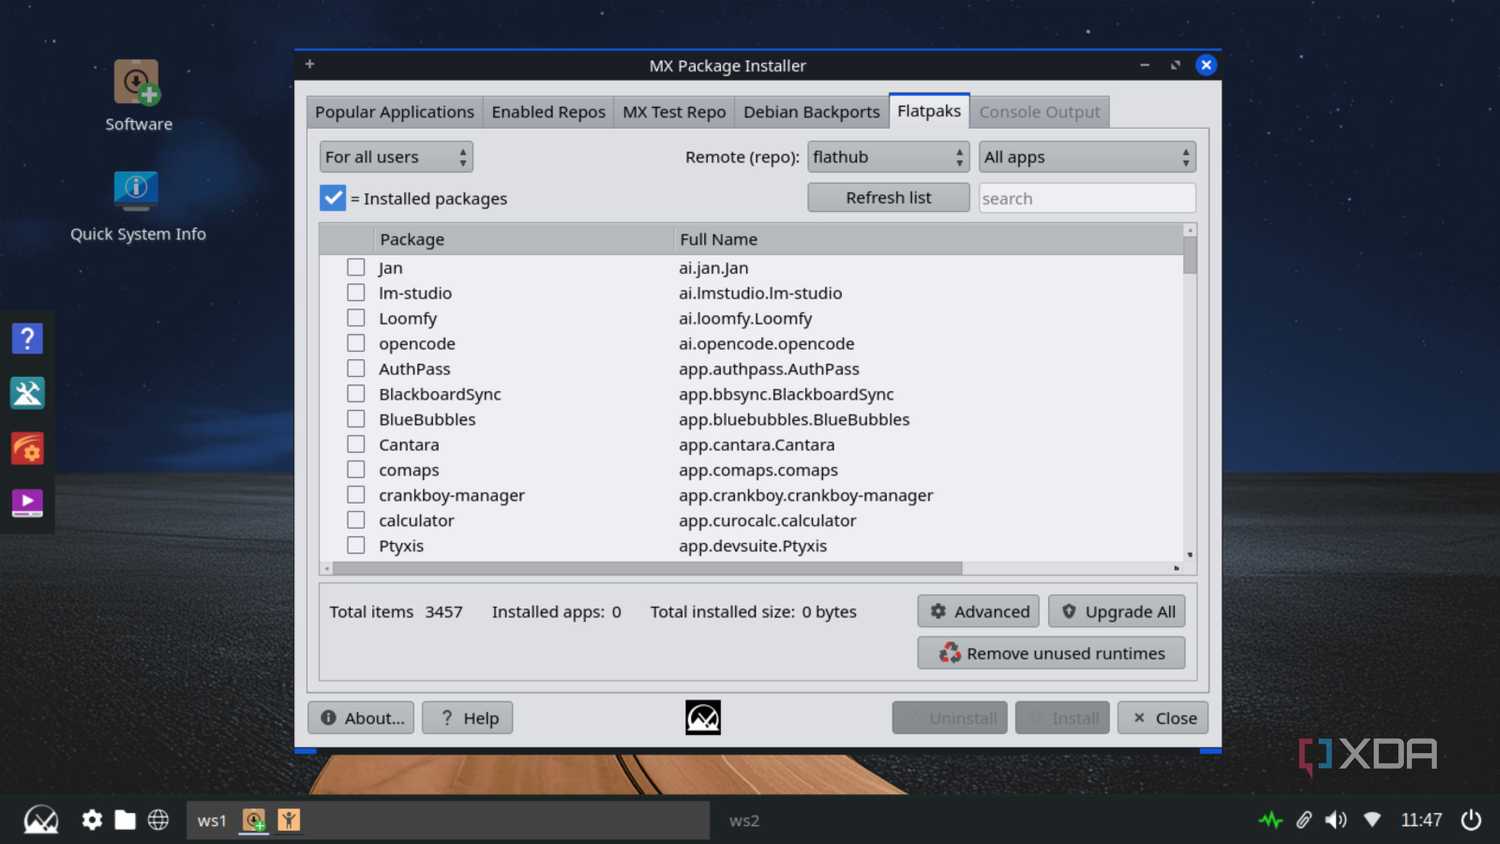Enable the BlackboardSync package checkbox
The image size is (1500, 844).
coord(356,393)
